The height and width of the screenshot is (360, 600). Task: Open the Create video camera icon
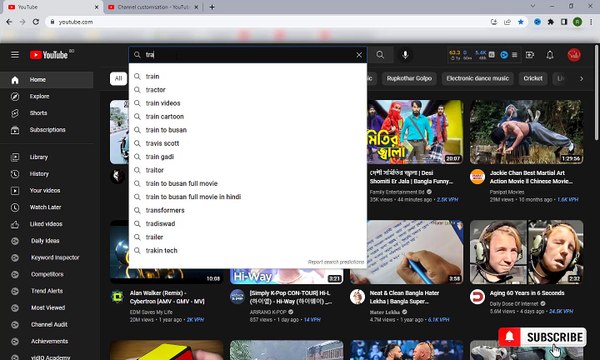point(530,55)
